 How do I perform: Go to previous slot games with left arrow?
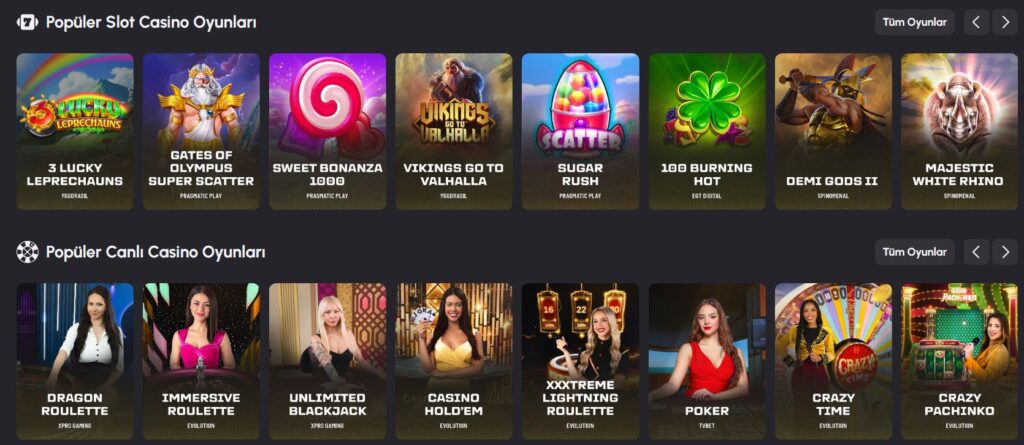[976, 22]
